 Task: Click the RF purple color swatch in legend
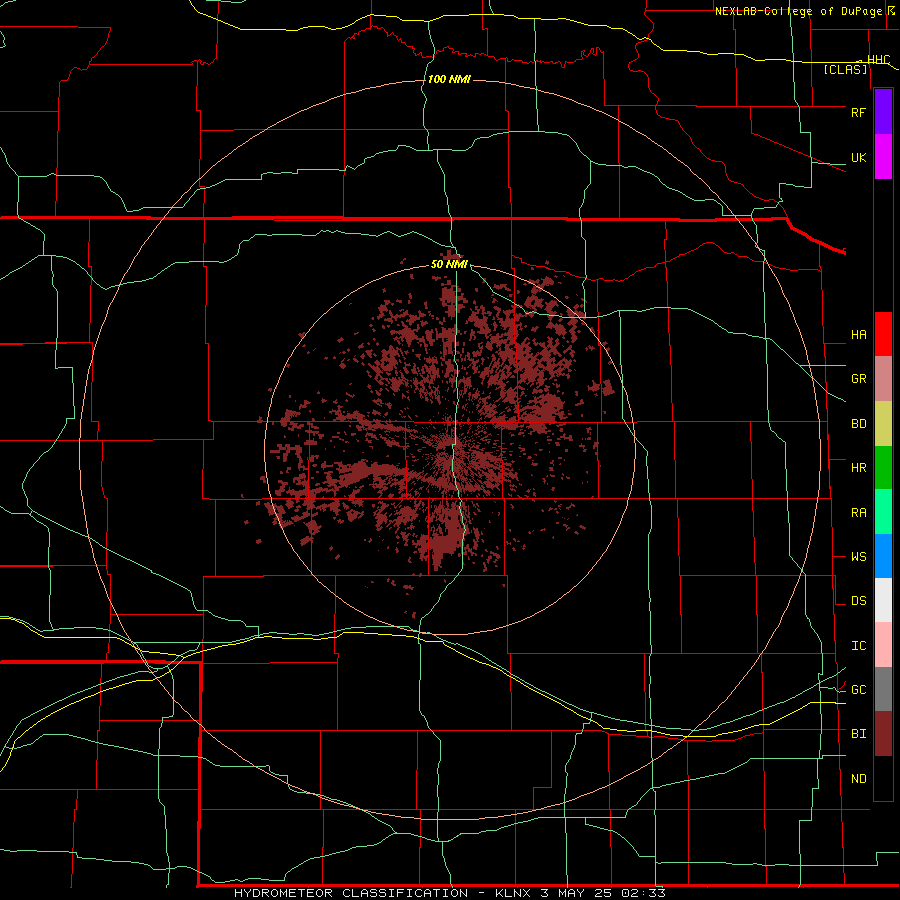point(883,112)
